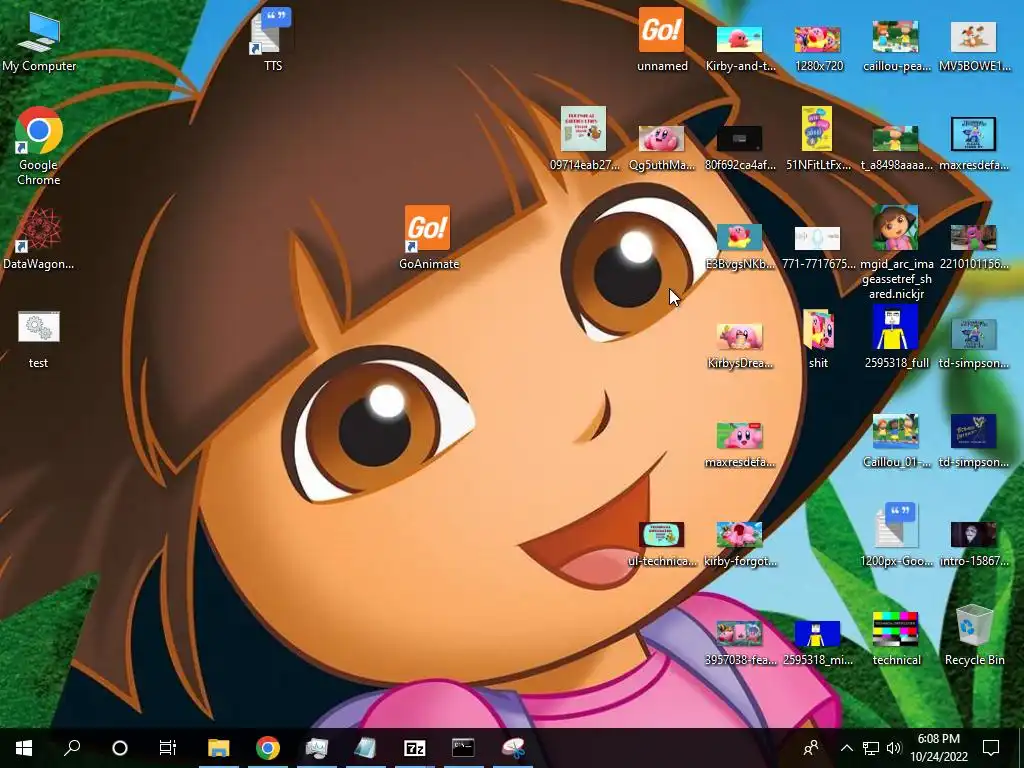Screen dimensions: 1024x768
Task: Open the Windows Start menu
Action: point(24,748)
